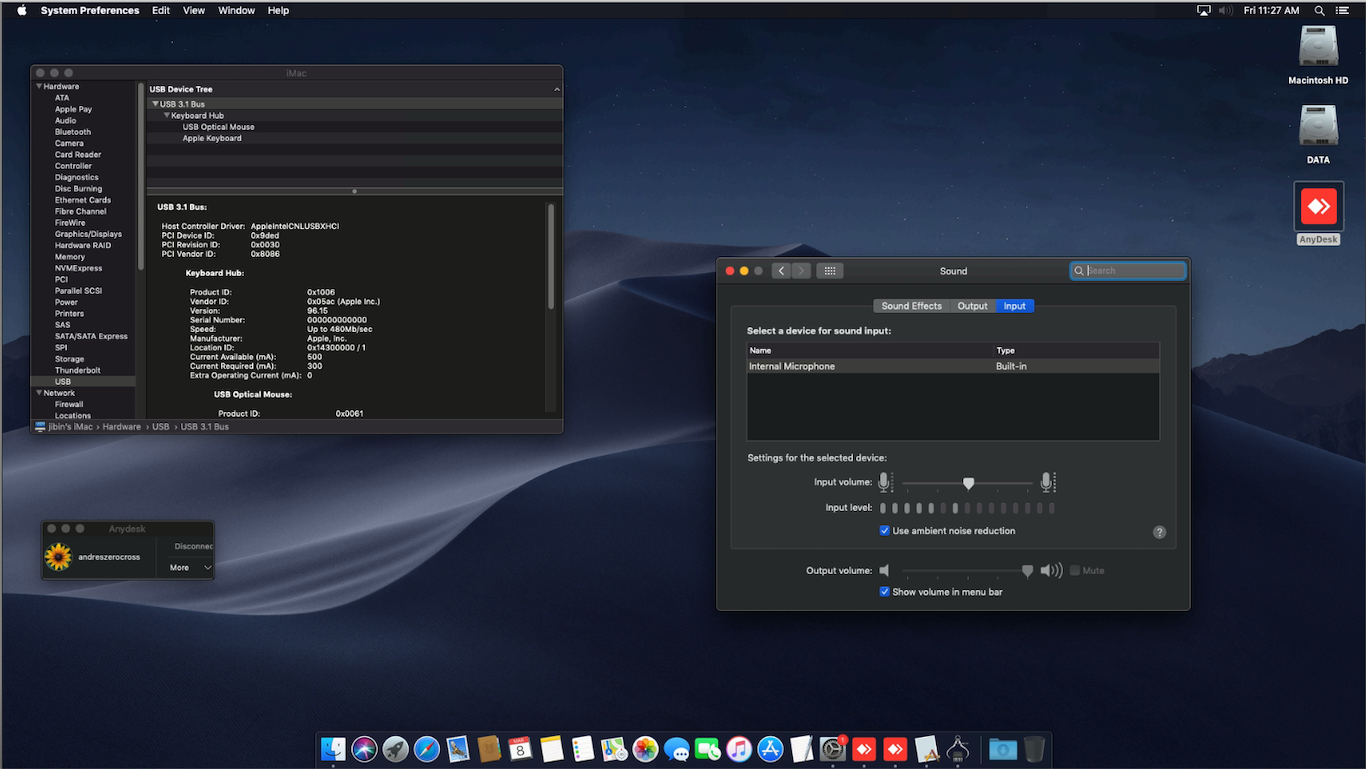Open Trash in the Dock

tap(1034, 748)
